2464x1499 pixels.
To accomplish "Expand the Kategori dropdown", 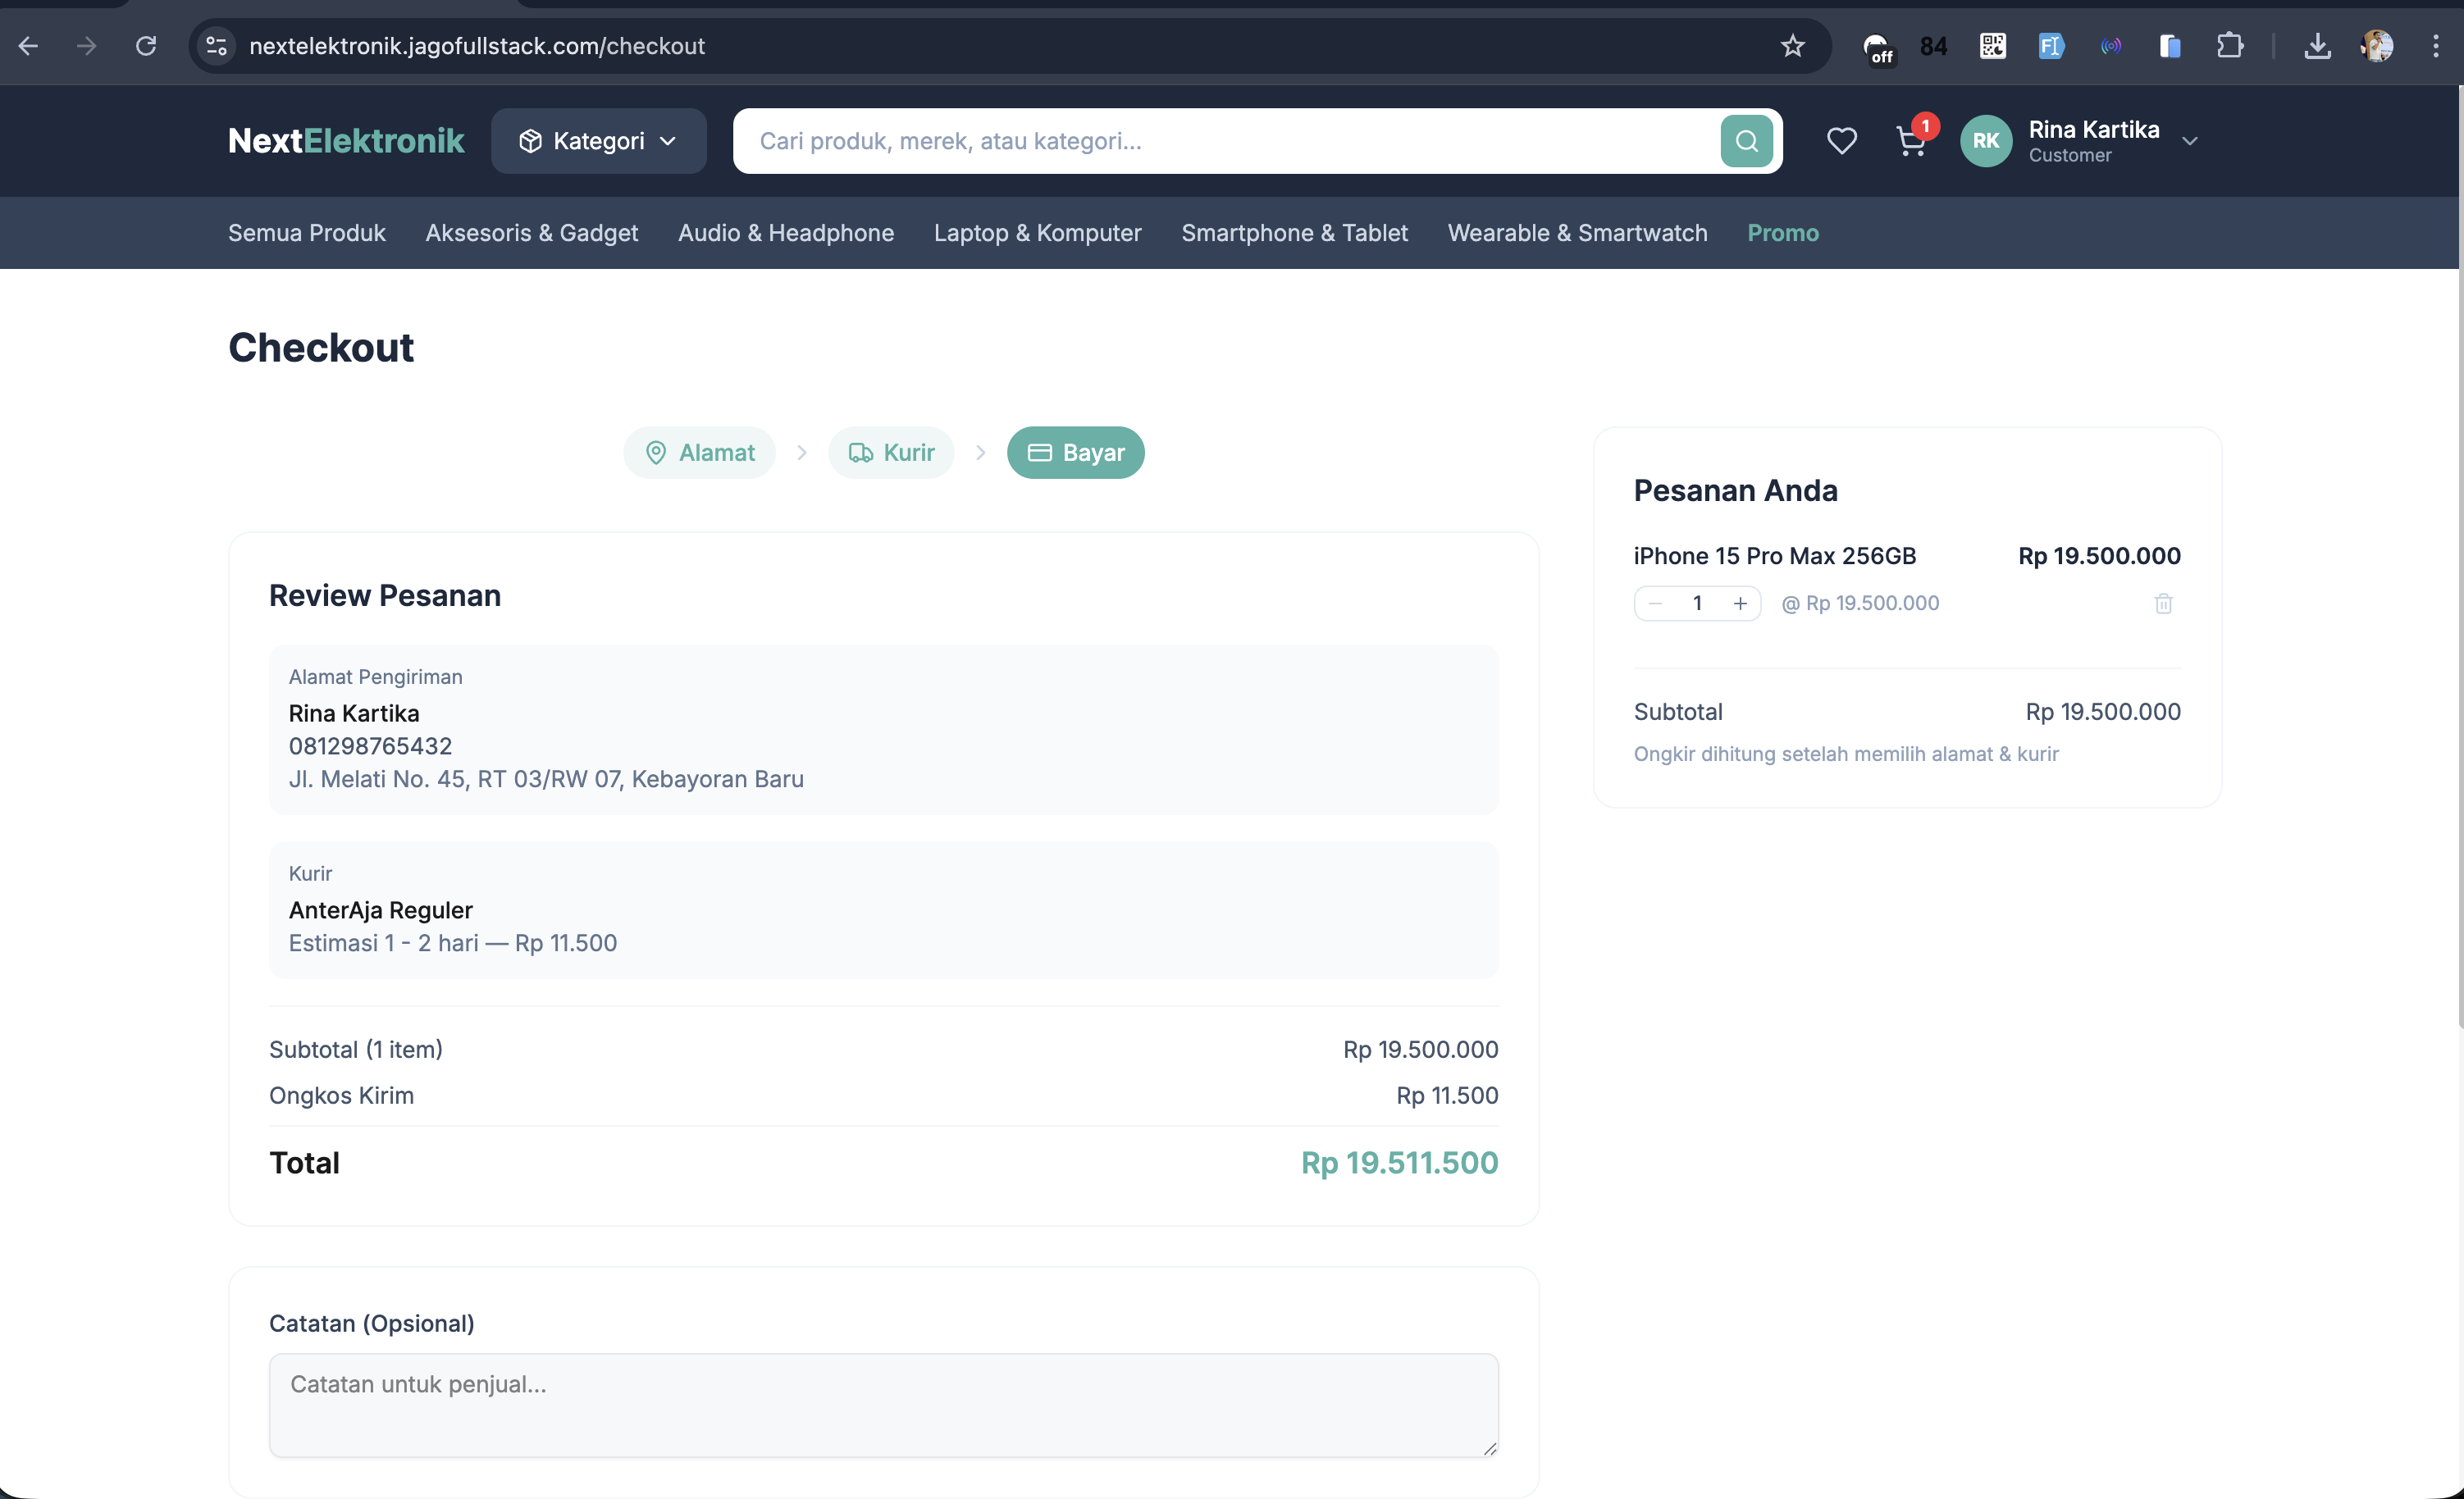I will tap(598, 141).
